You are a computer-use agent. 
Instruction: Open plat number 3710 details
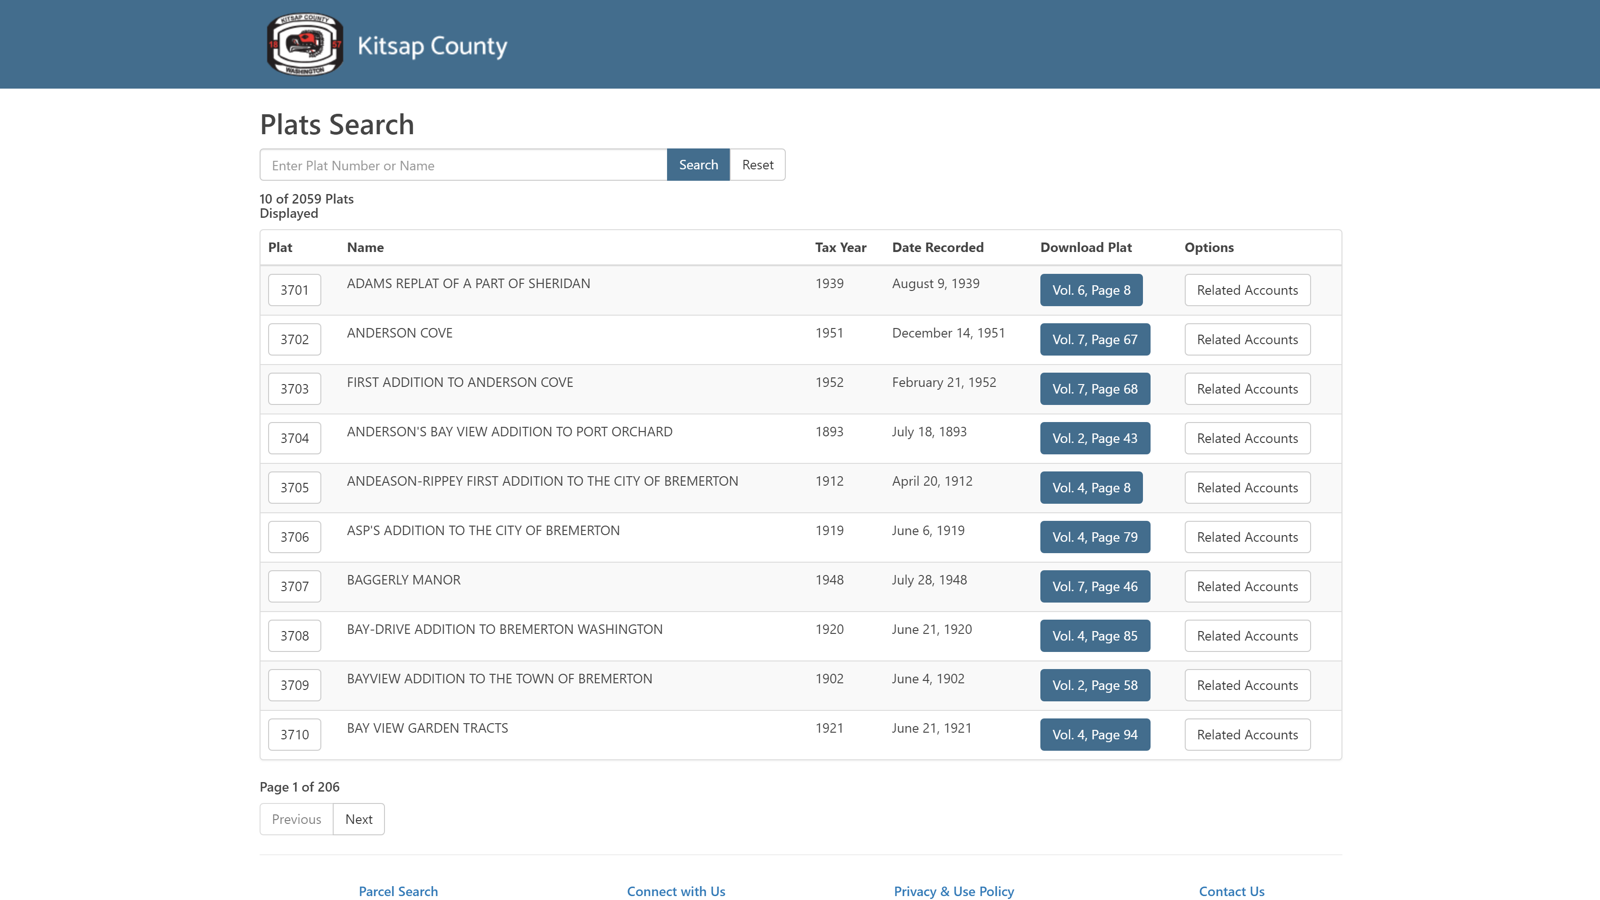pyautogui.click(x=293, y=734)
